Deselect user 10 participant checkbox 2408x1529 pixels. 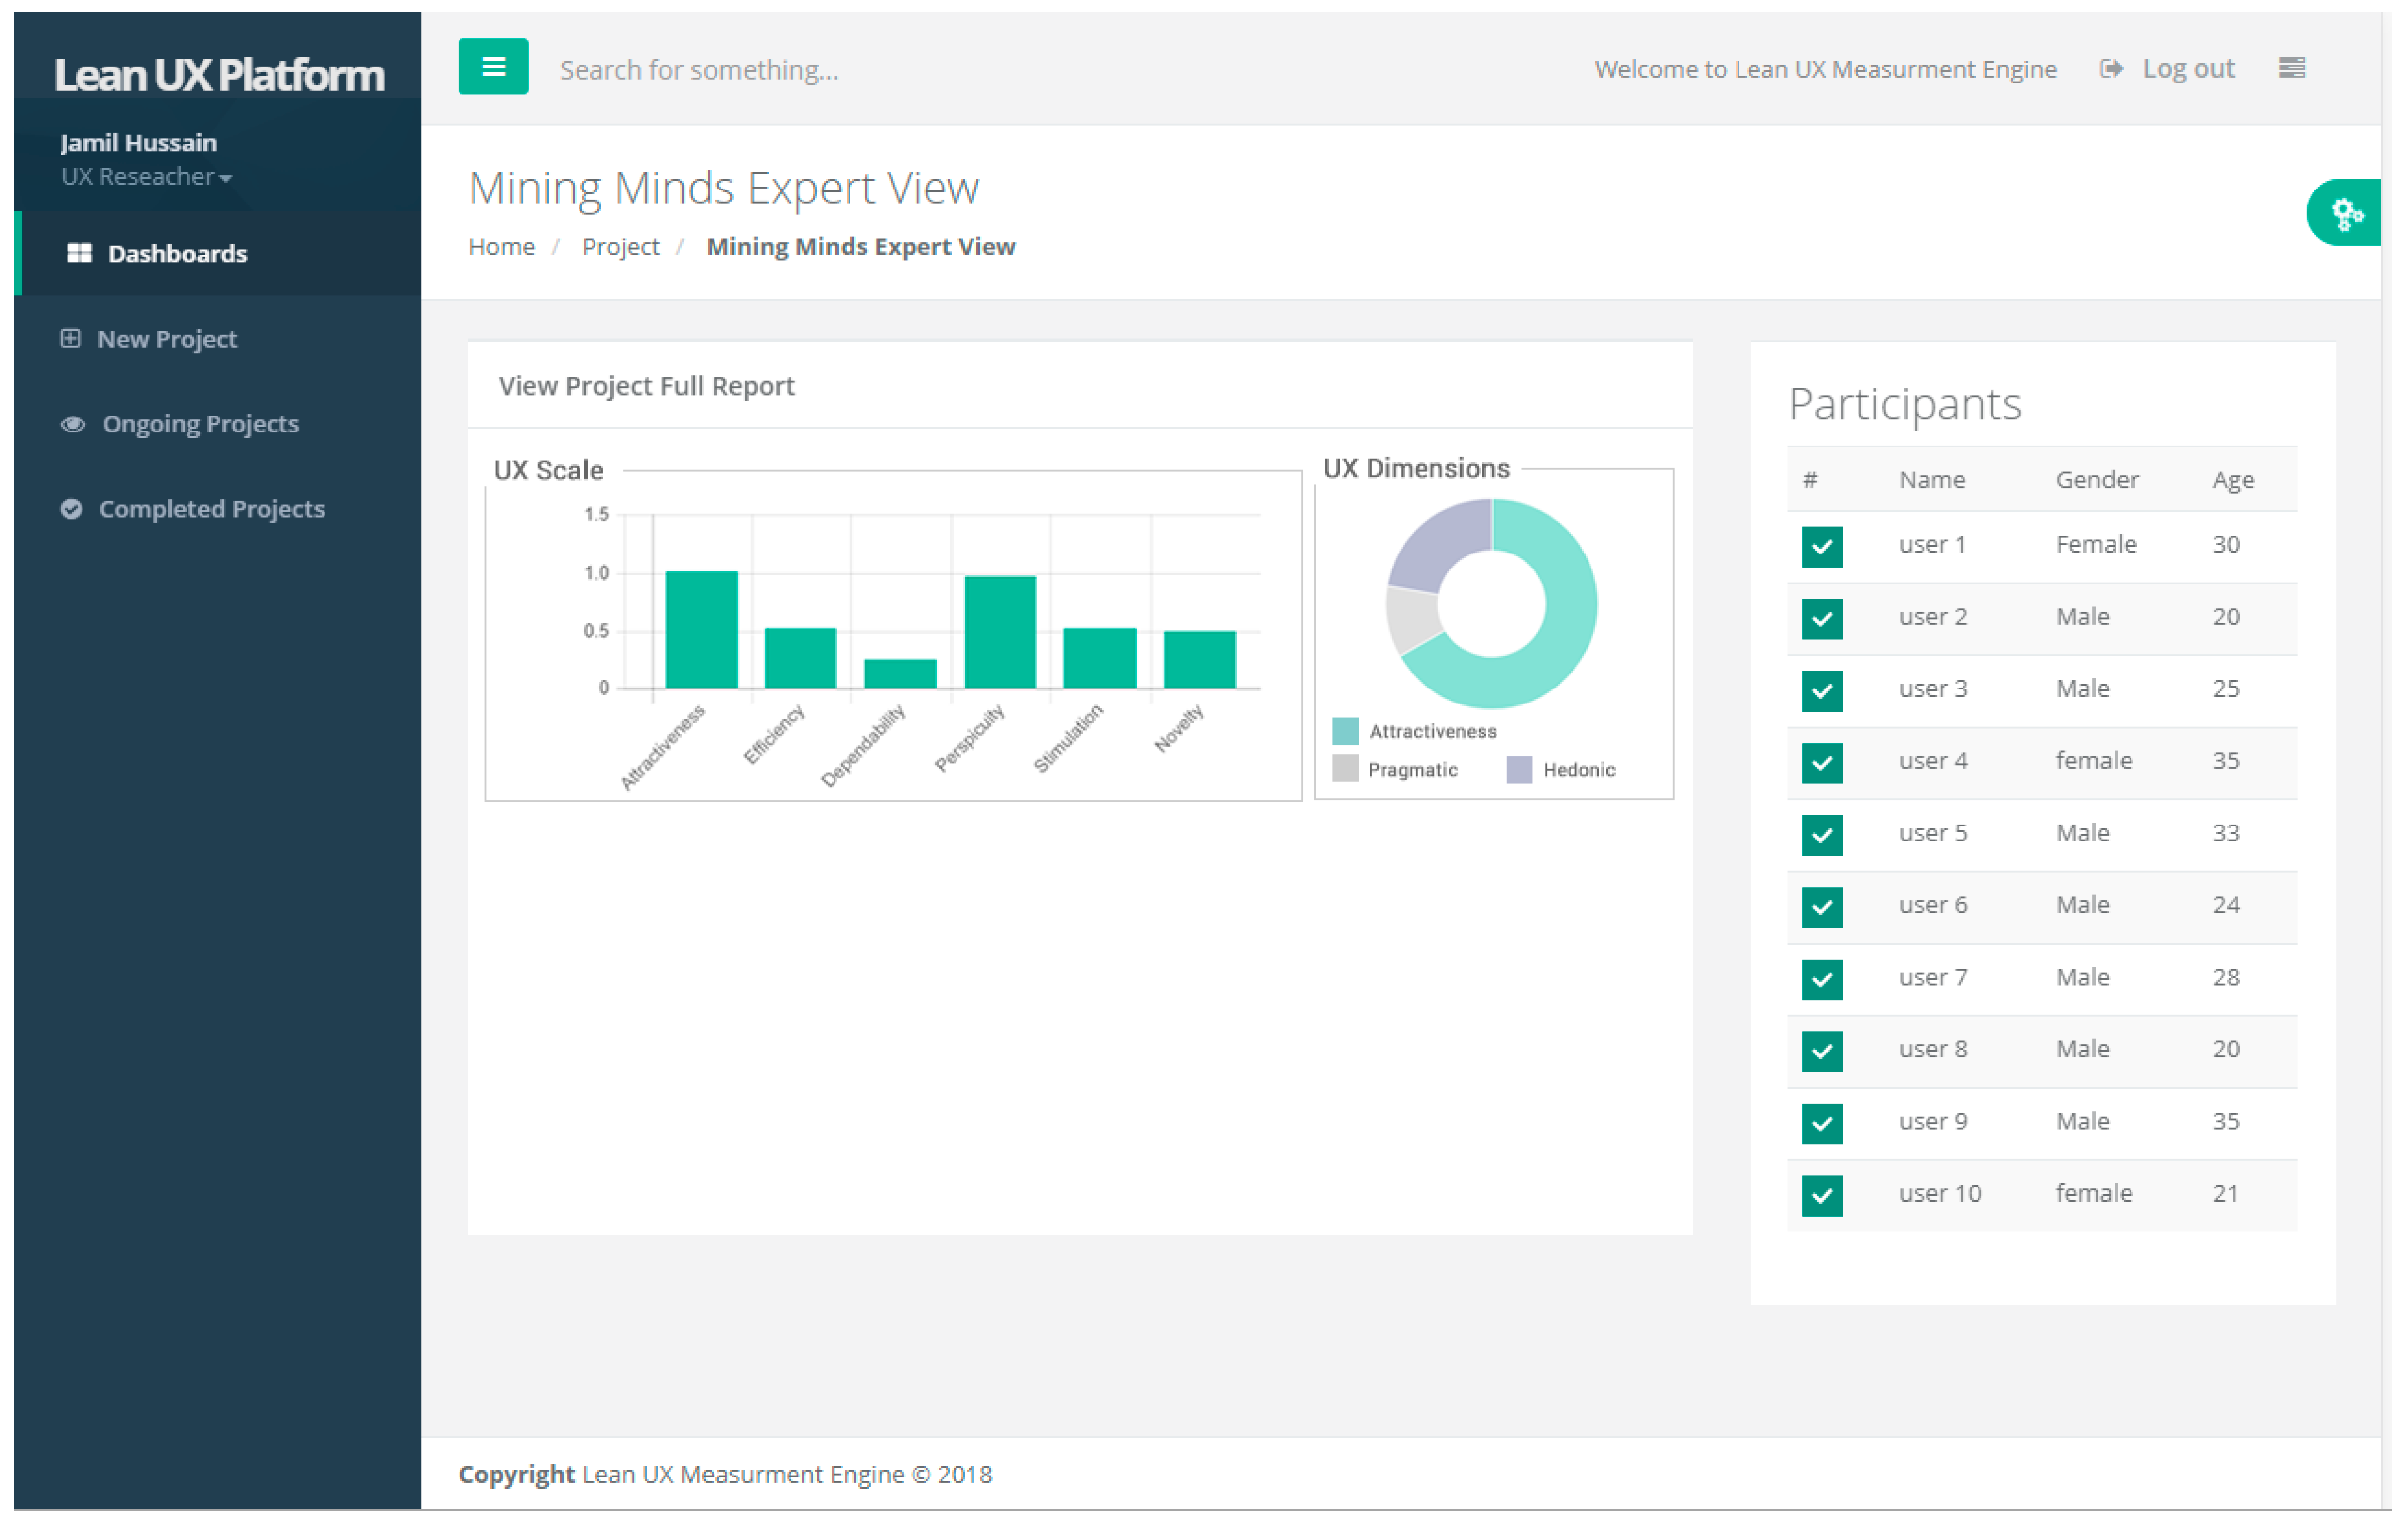point(1822,1195)
